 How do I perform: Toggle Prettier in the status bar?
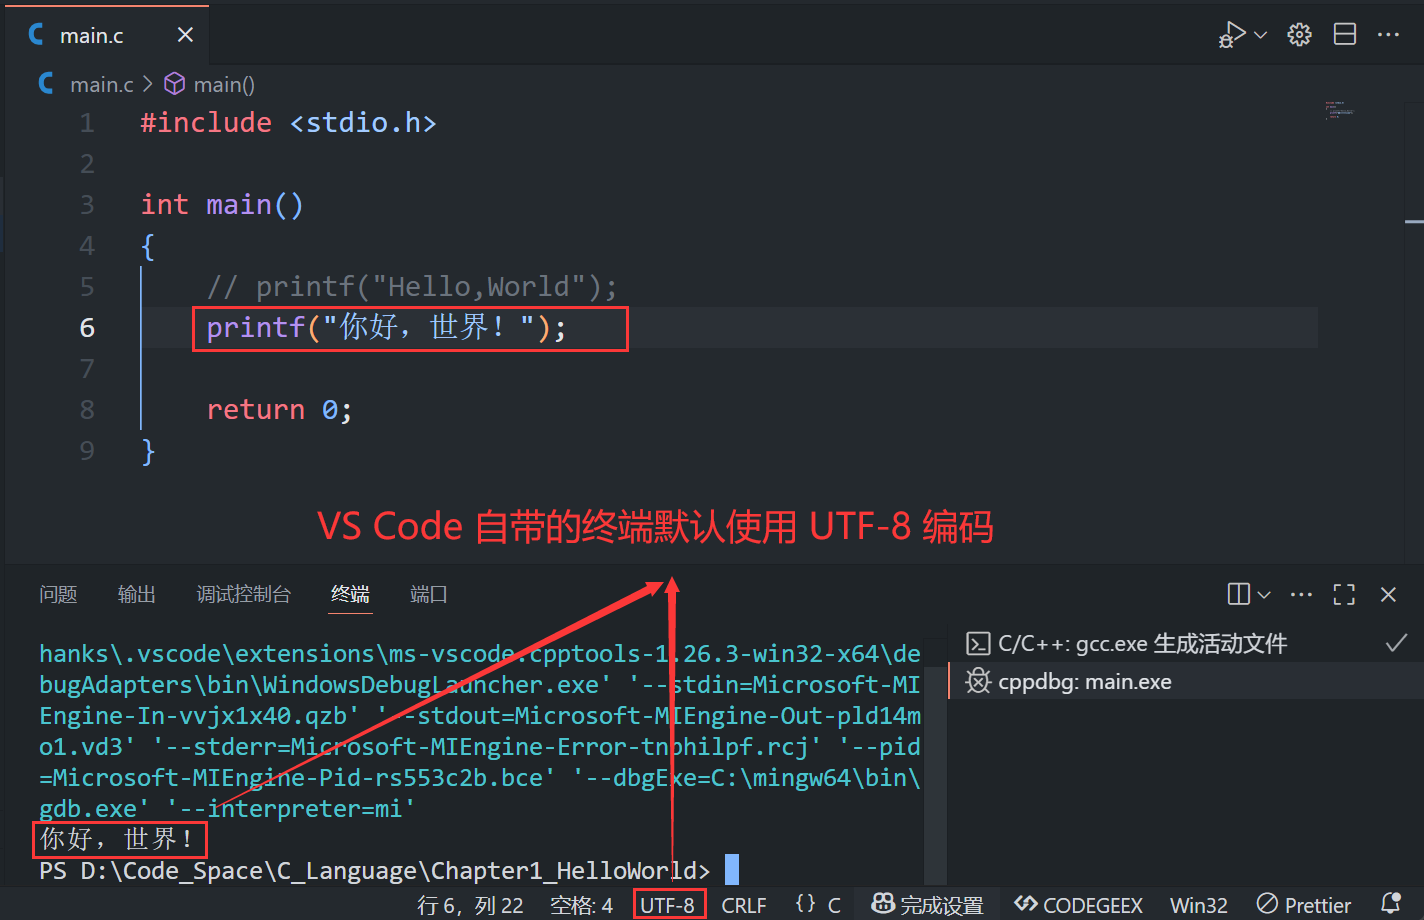pos(1303,904)
